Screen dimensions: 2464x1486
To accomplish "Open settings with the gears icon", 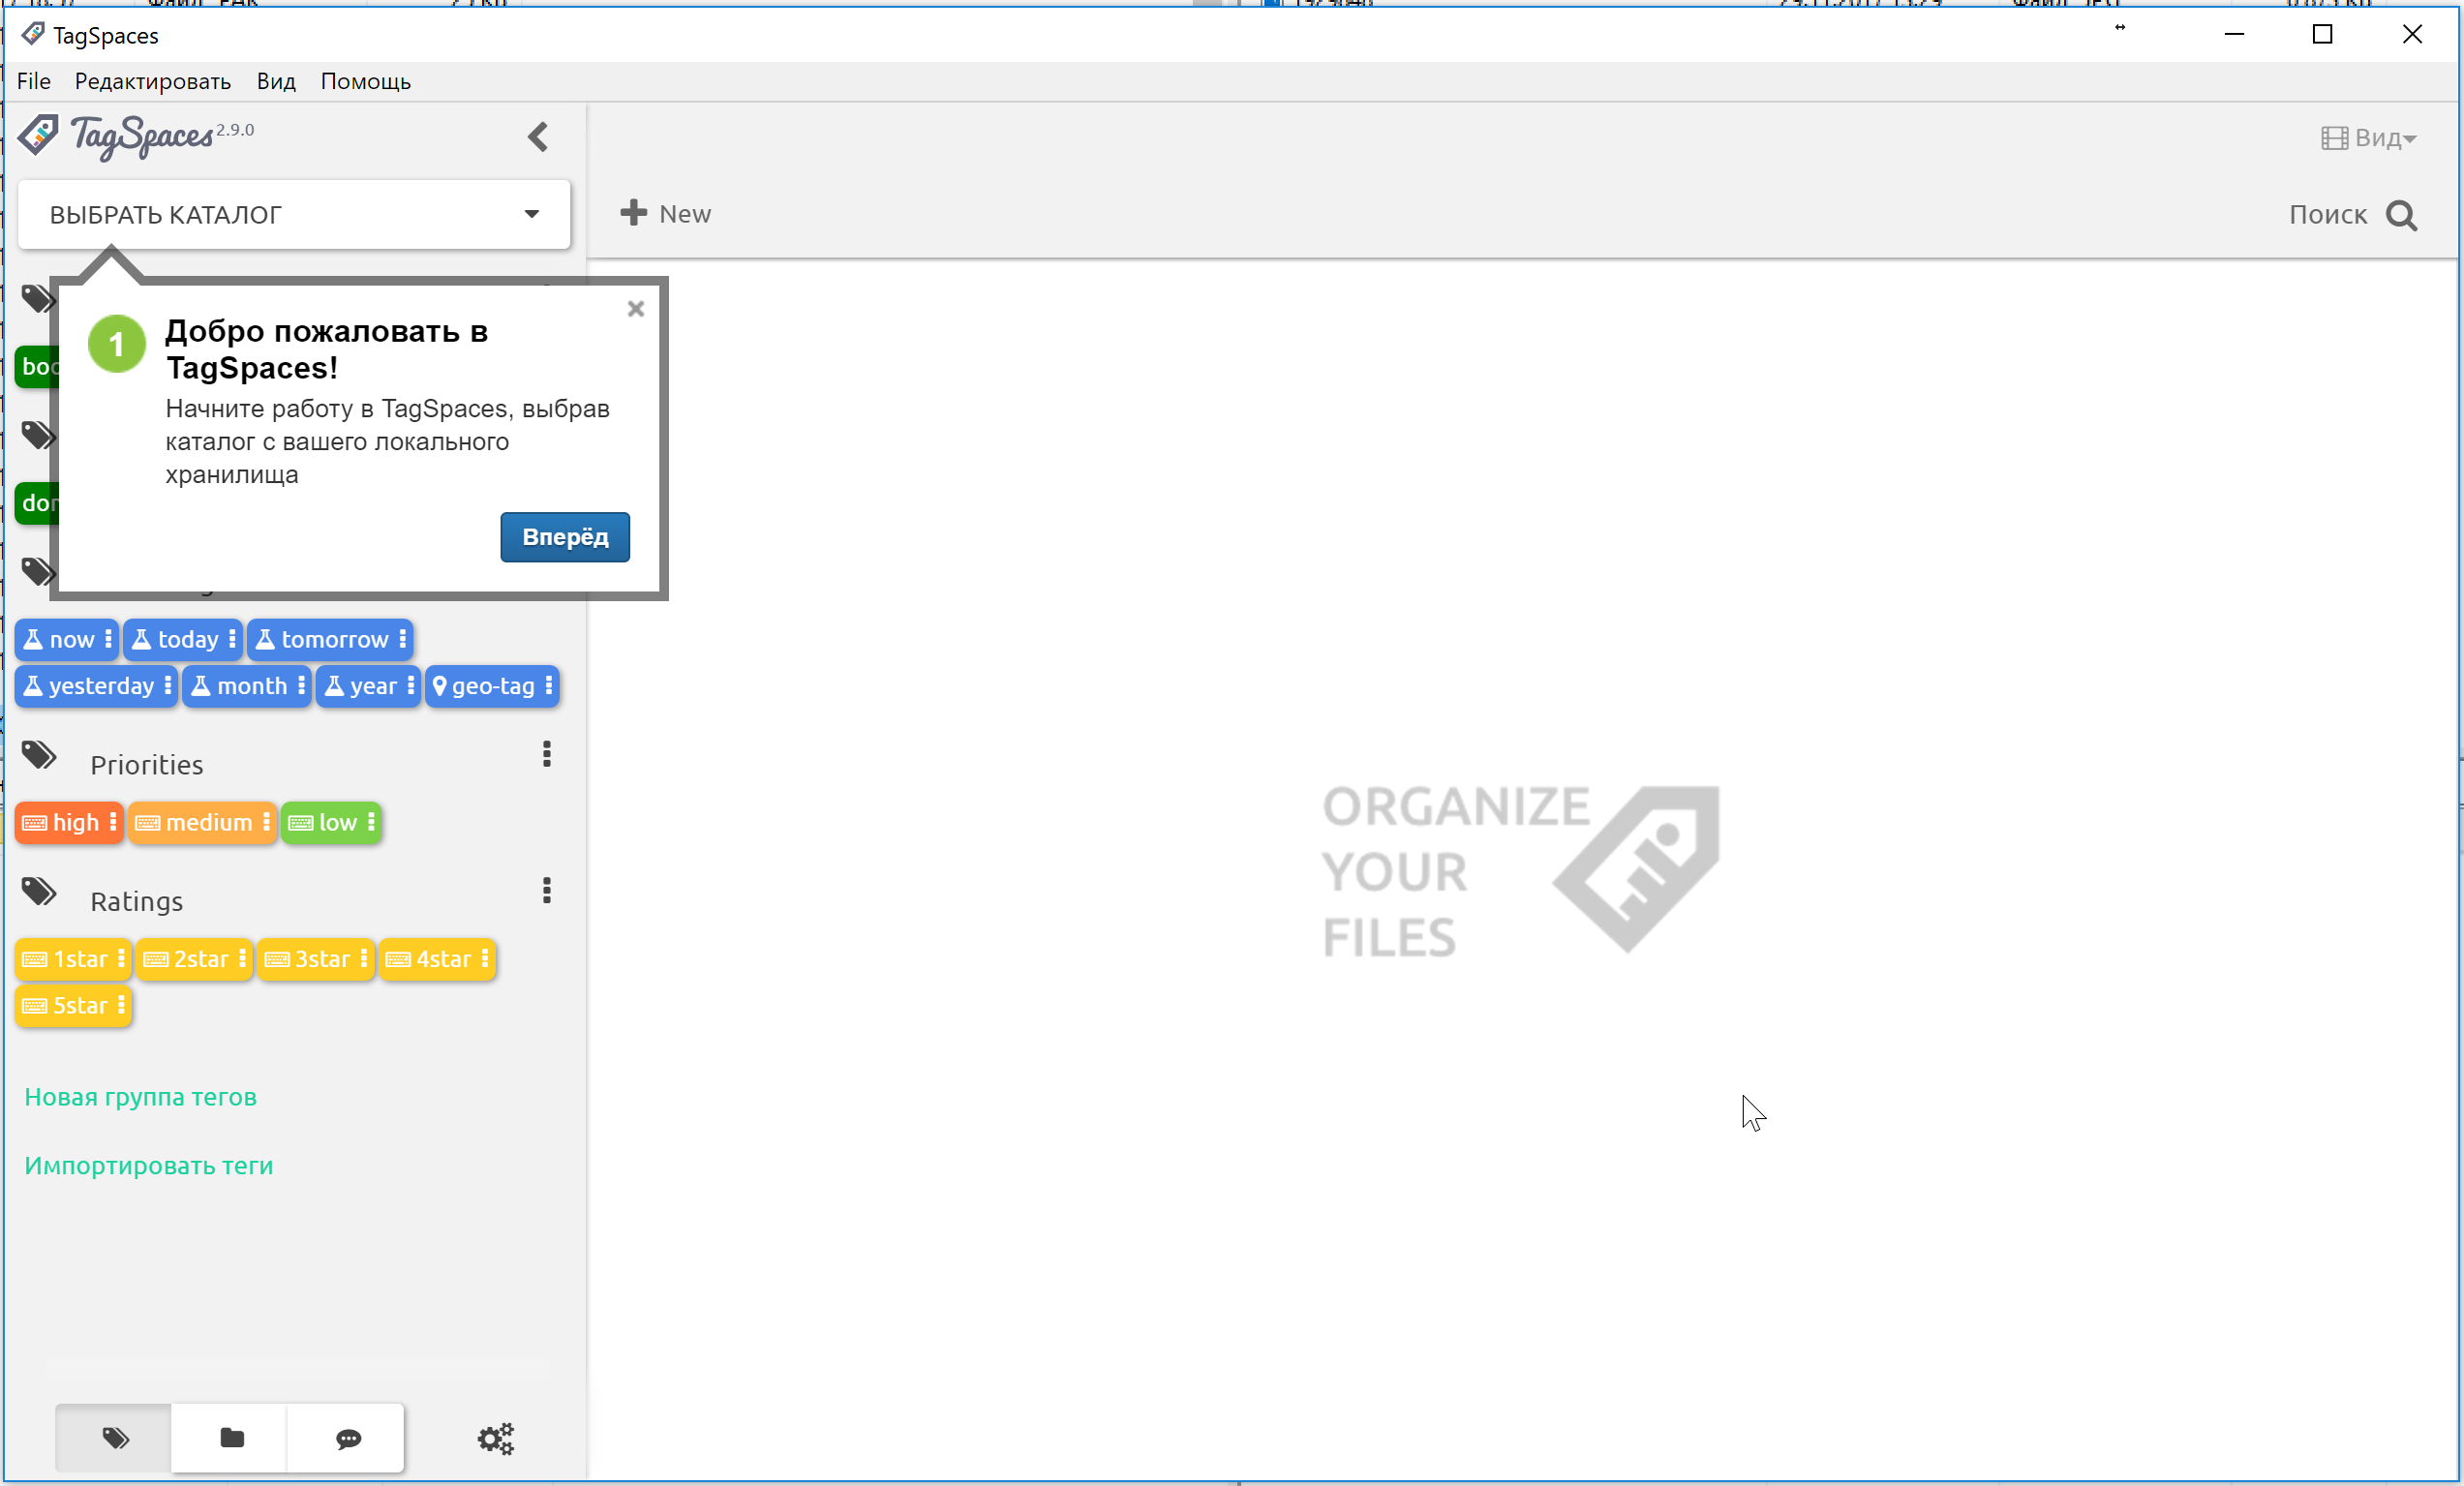I will click(495, 1438).
